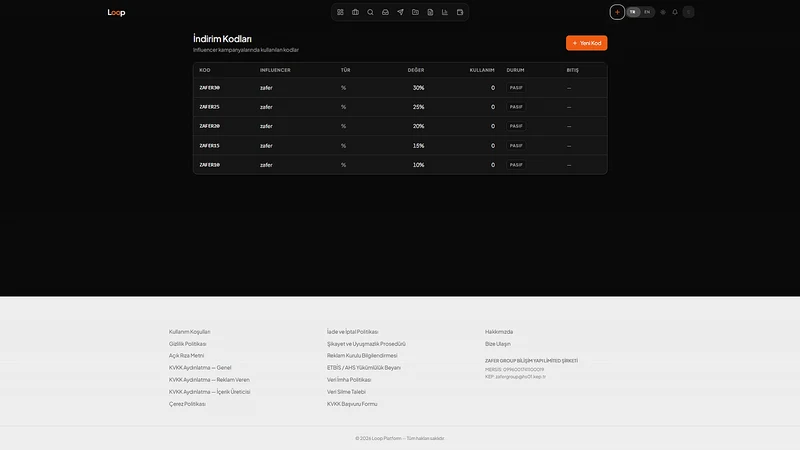Screen dimensions: 800x450
Task: Click the 30% value cell
Action: tap(418, 88)
